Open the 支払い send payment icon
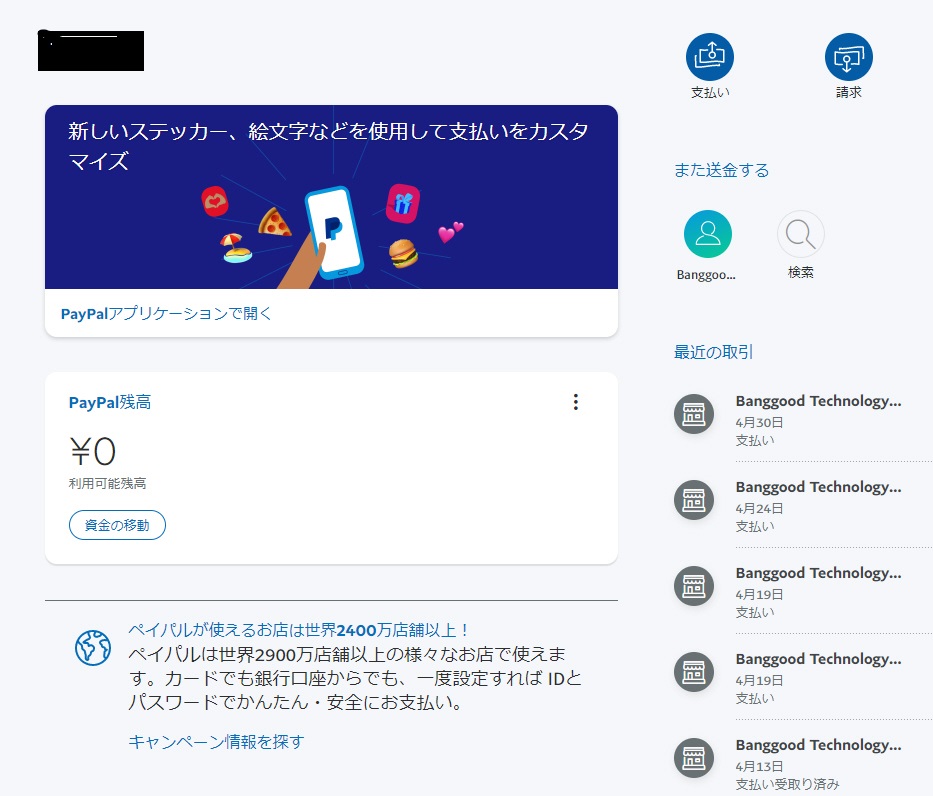The height and width of the screenshot is (796, 933). [x=709, y=57]
